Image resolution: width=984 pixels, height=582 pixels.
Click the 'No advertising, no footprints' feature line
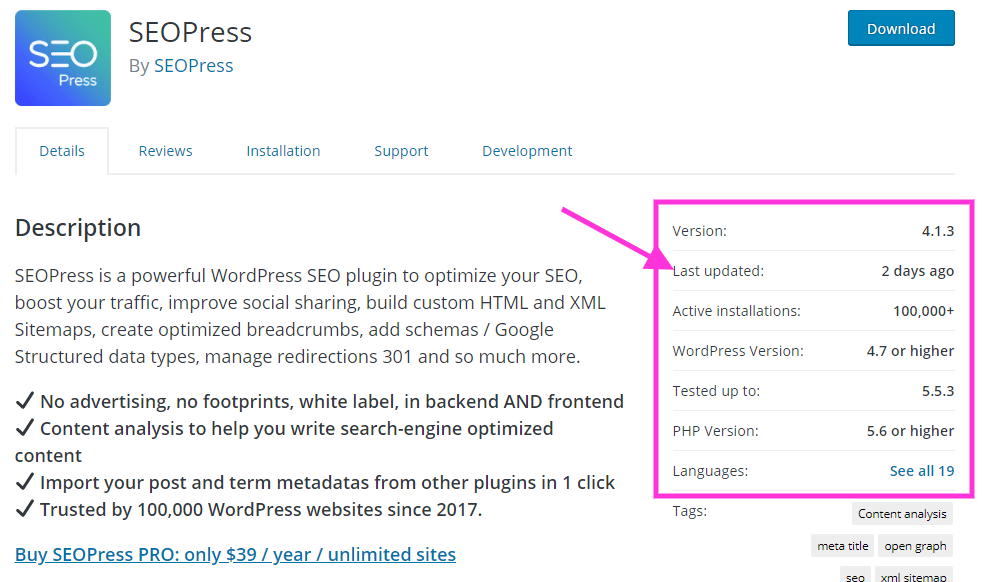pos(319,401)
